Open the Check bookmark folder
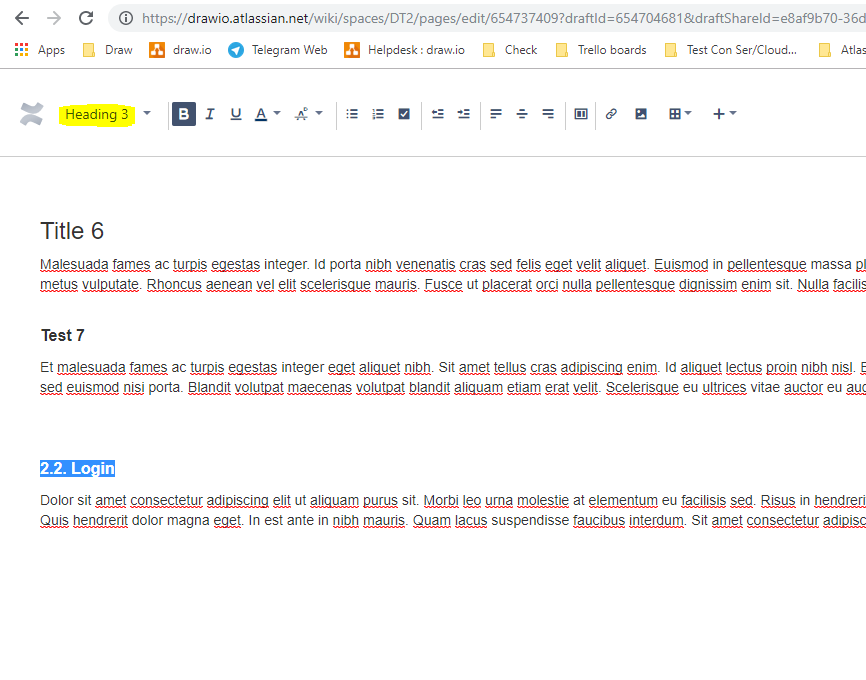The width and height of the screenshot is (866, 680). [x=510, y=50]
